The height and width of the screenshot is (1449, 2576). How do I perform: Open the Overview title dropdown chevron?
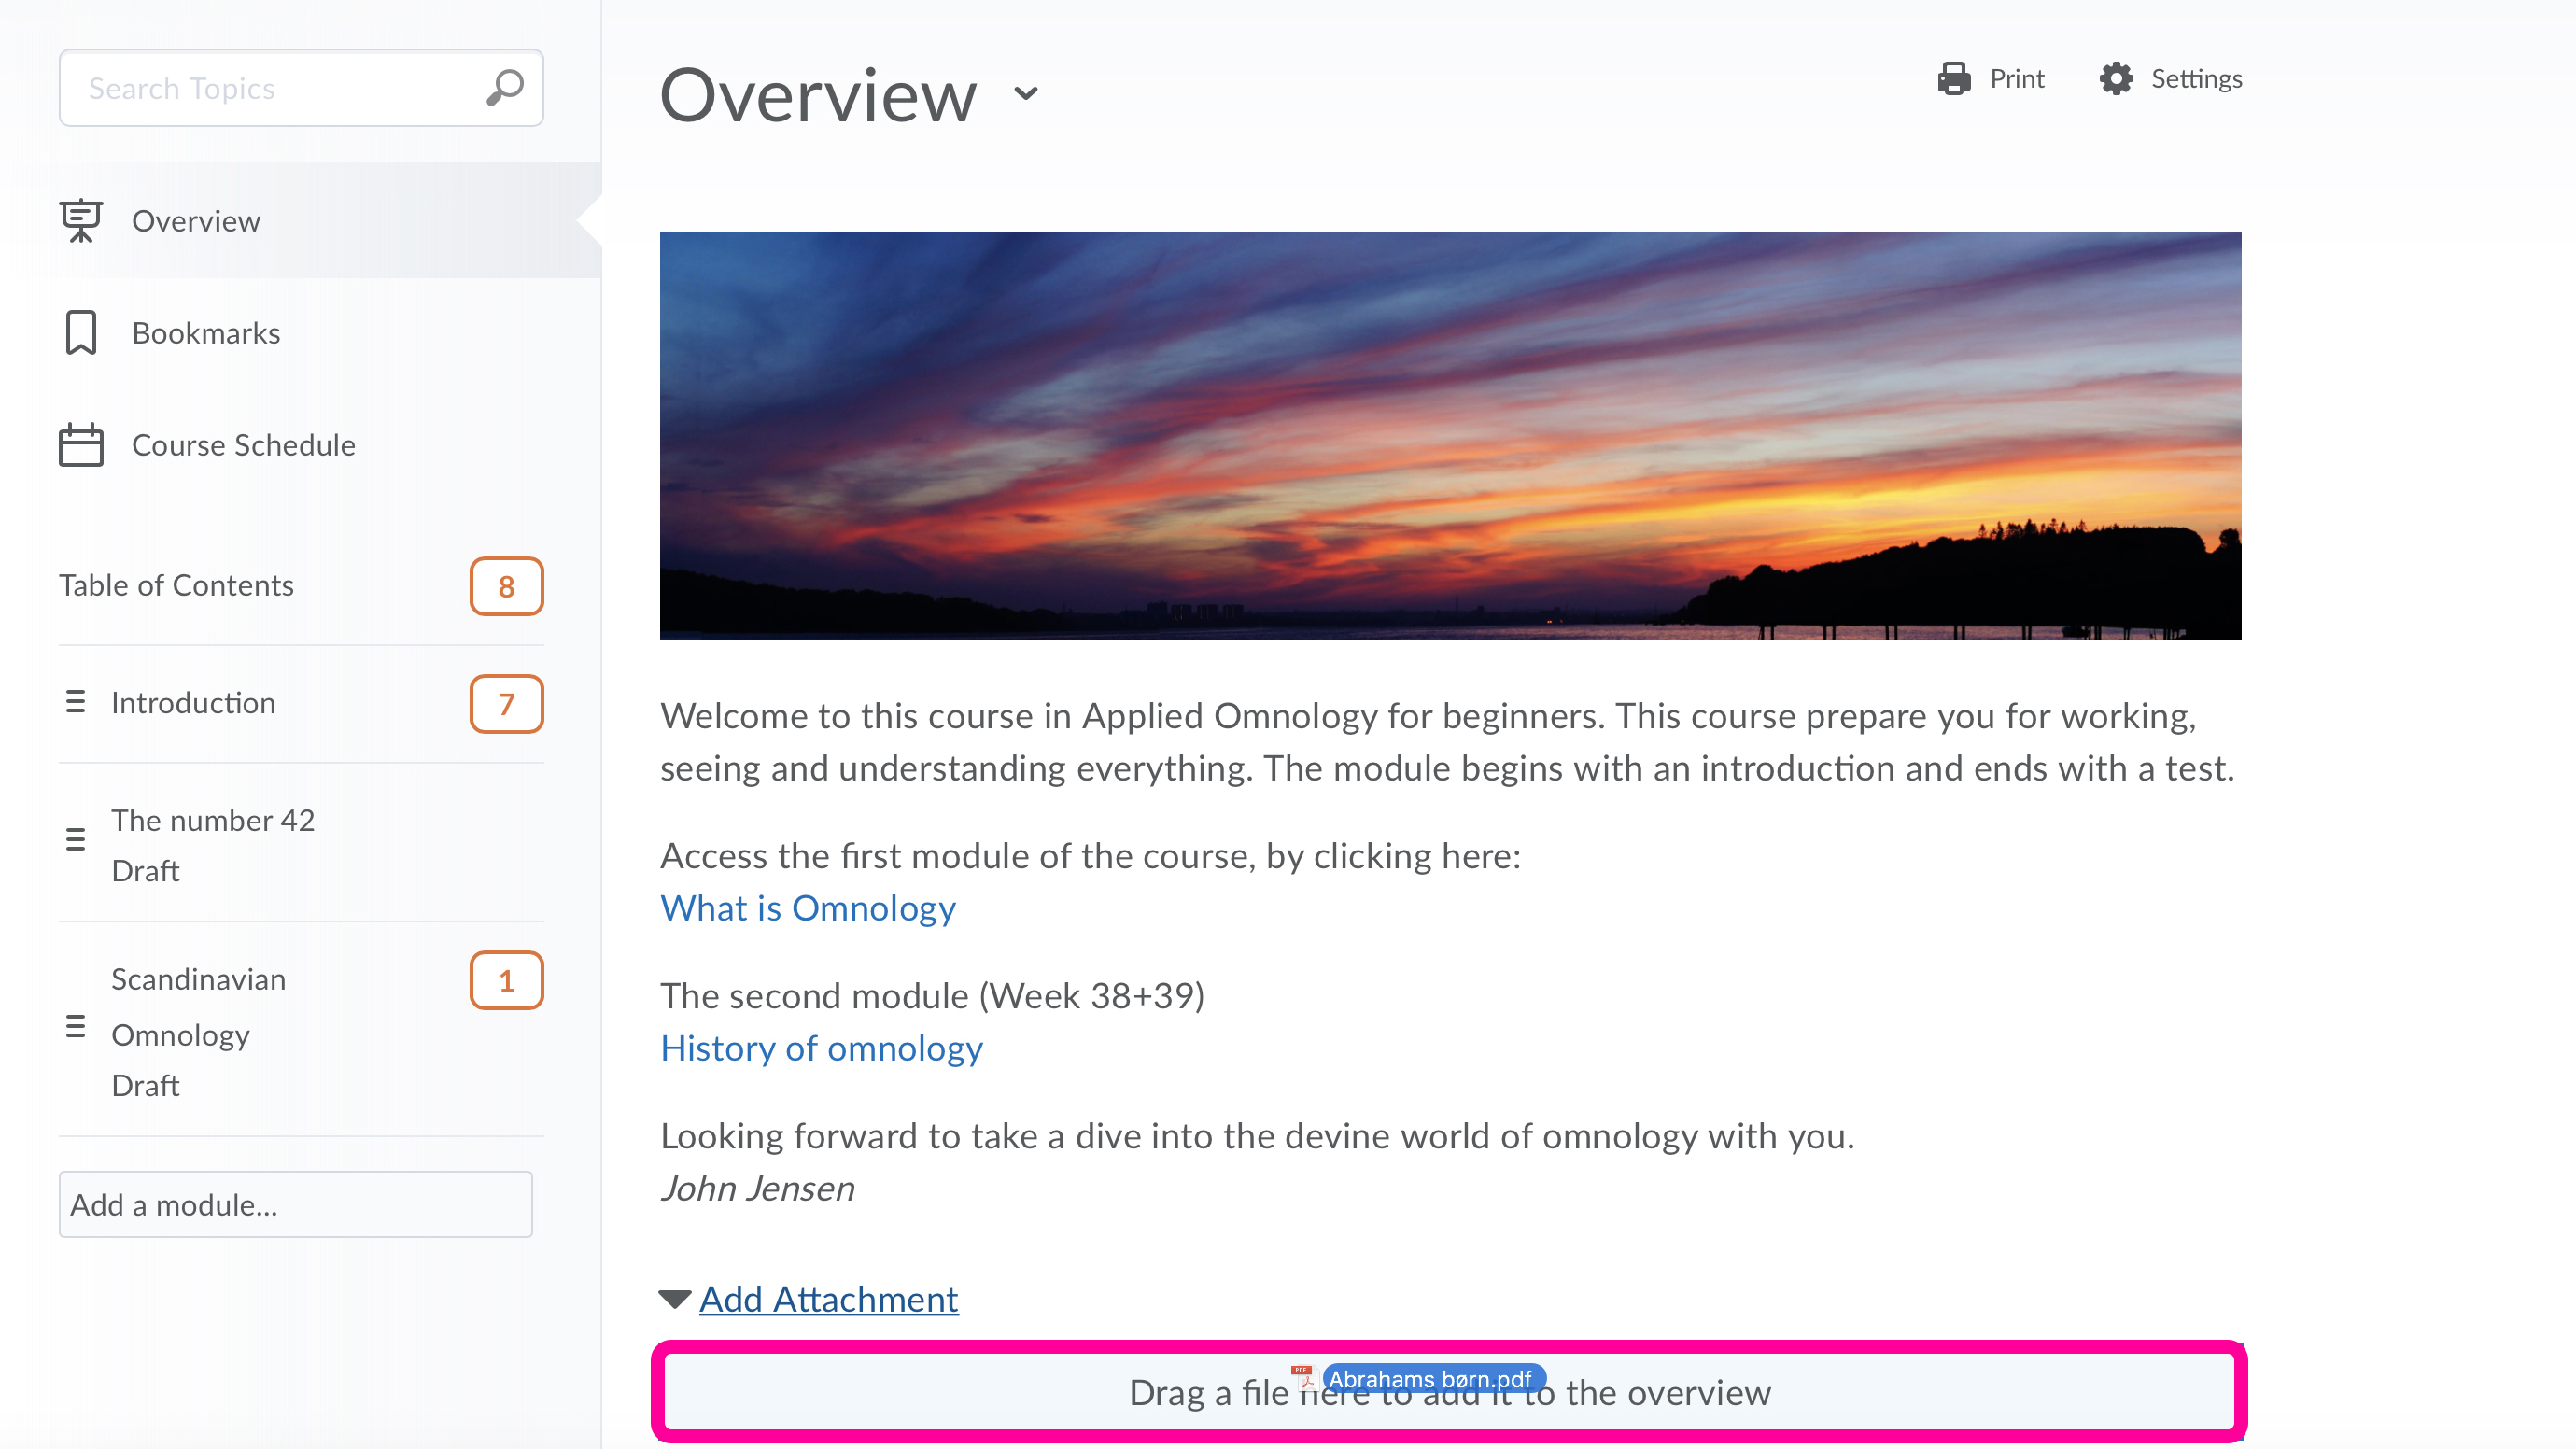[x=1026, y=94]
